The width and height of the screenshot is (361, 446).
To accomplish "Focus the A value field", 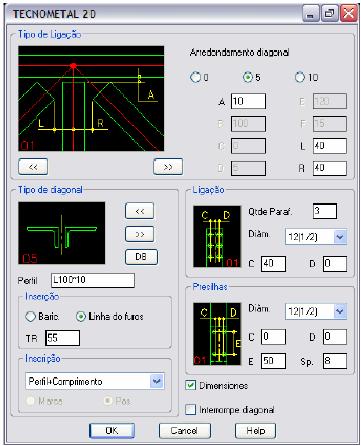I will click(248, 101).
